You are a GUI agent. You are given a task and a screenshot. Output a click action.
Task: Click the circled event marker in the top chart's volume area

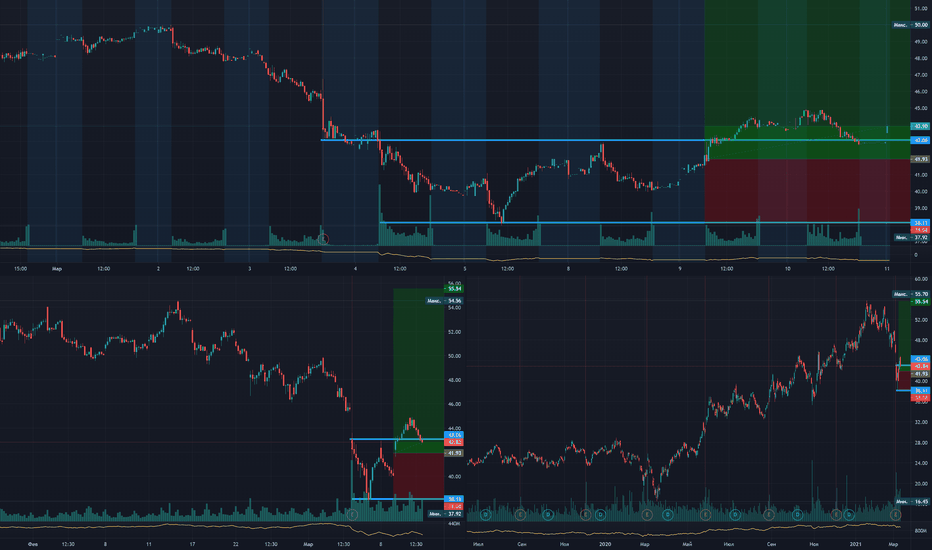[x=323, y=239]
